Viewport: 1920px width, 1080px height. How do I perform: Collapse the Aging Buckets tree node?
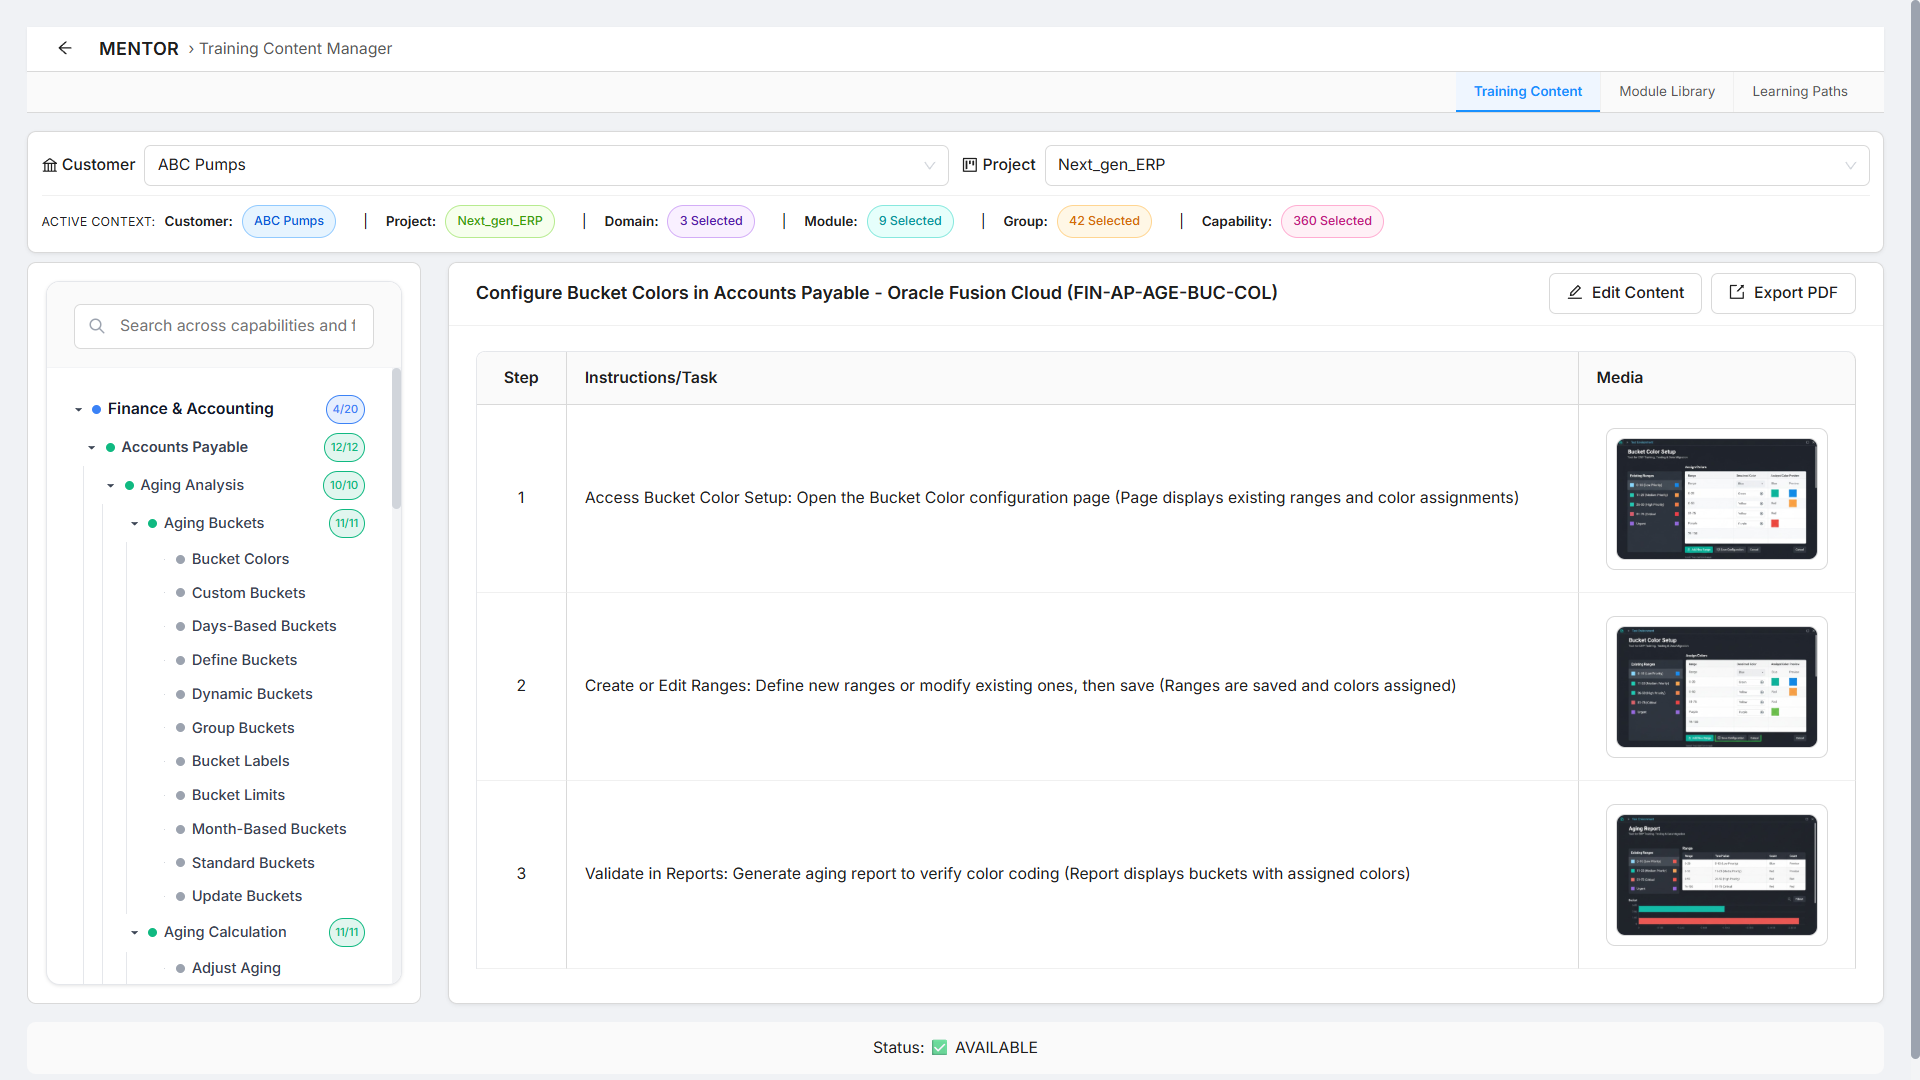135,523
